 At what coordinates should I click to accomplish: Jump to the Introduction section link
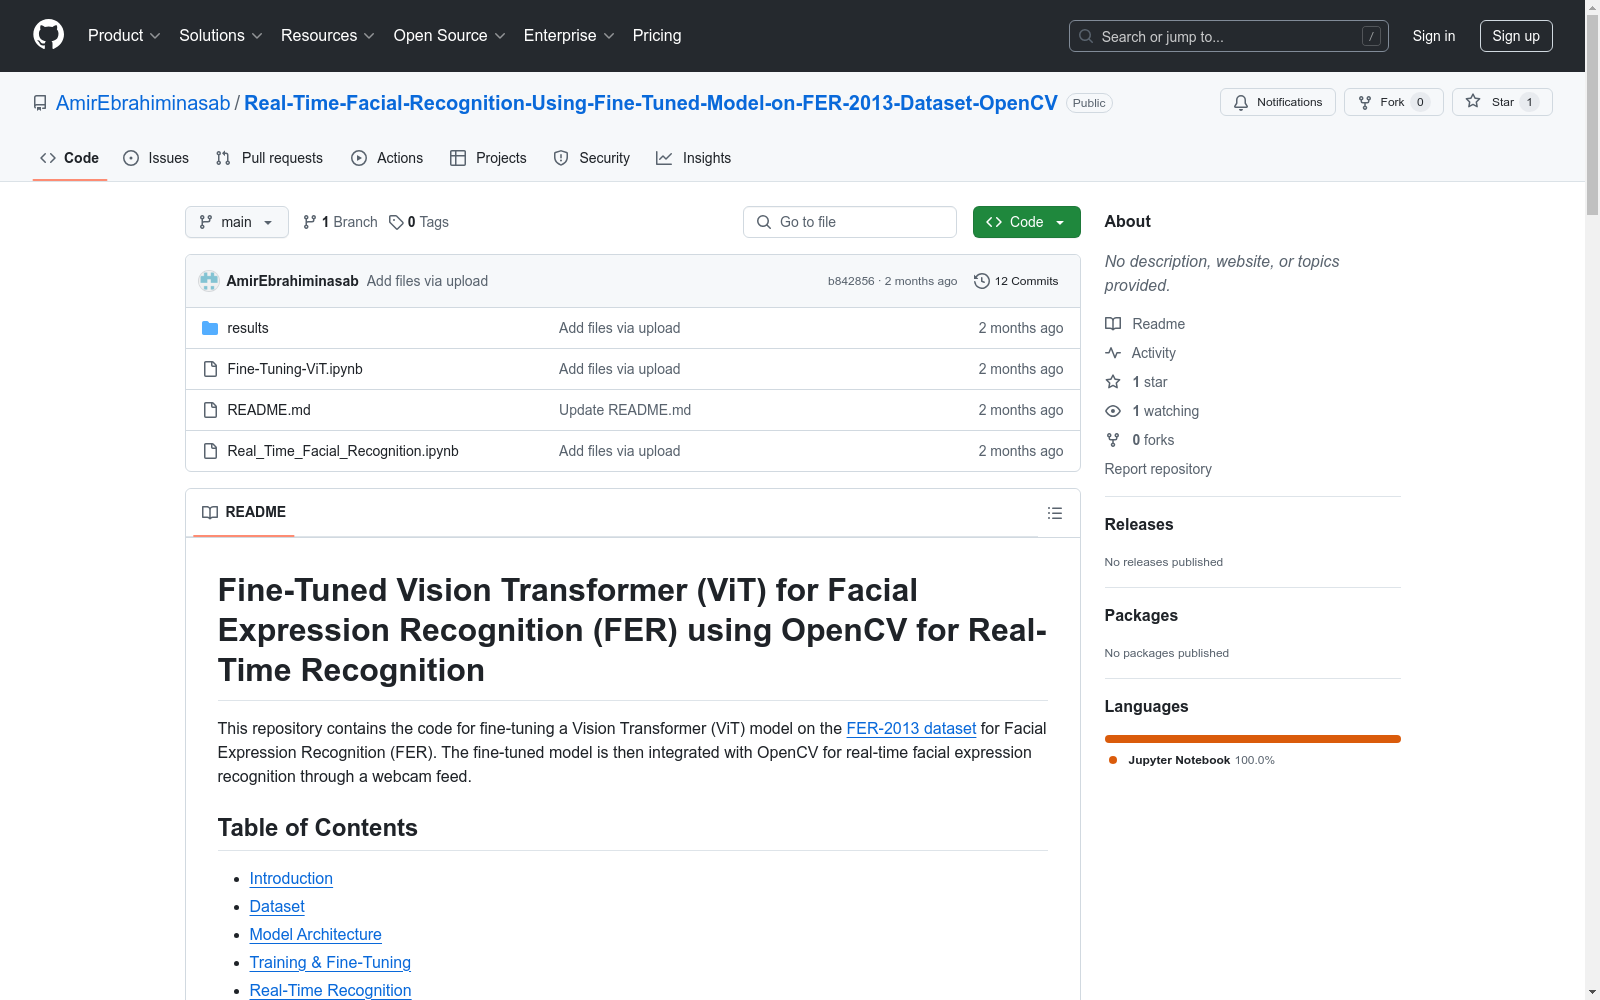click(x=291, y=878)
